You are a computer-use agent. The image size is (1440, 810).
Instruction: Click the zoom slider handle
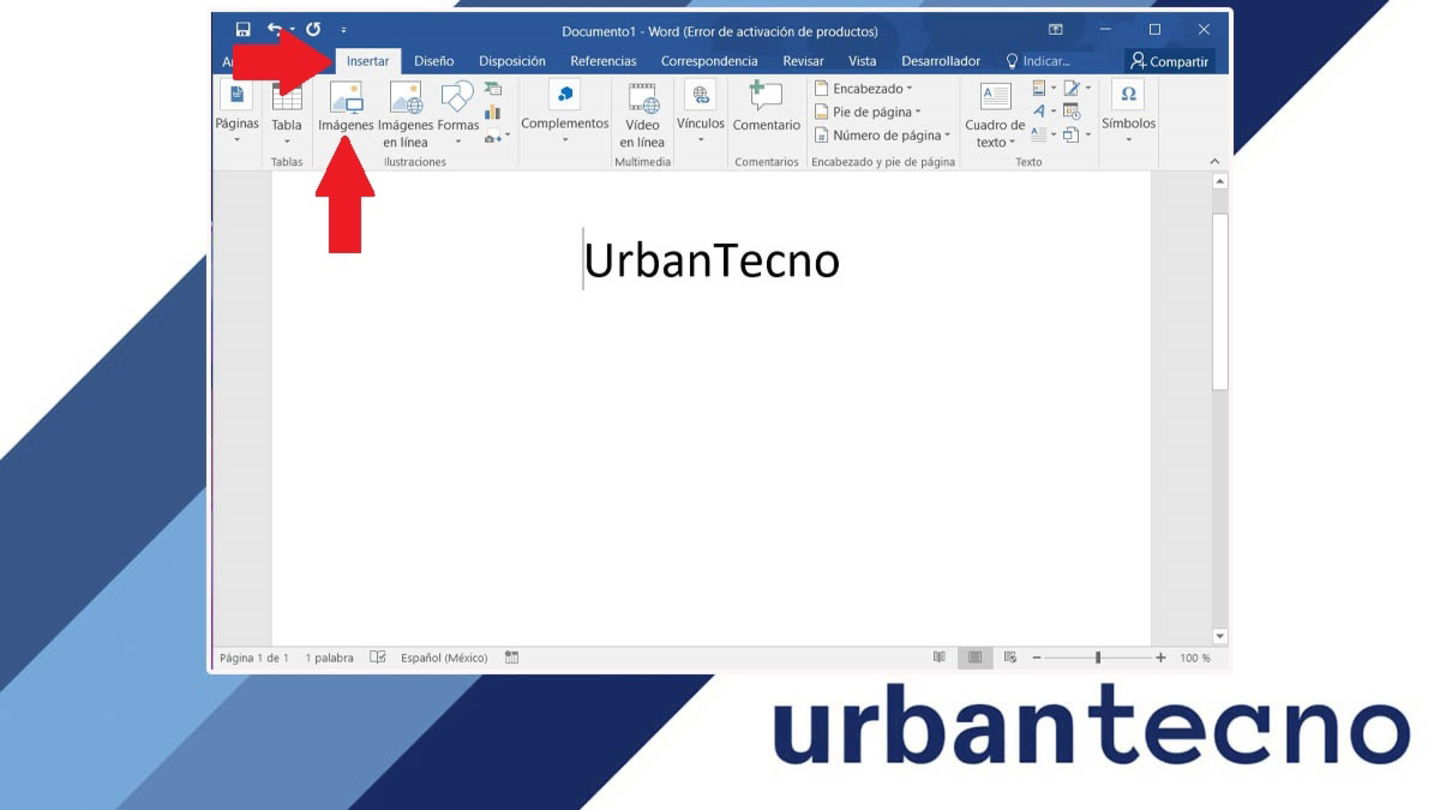click(x=1098, y=658)
